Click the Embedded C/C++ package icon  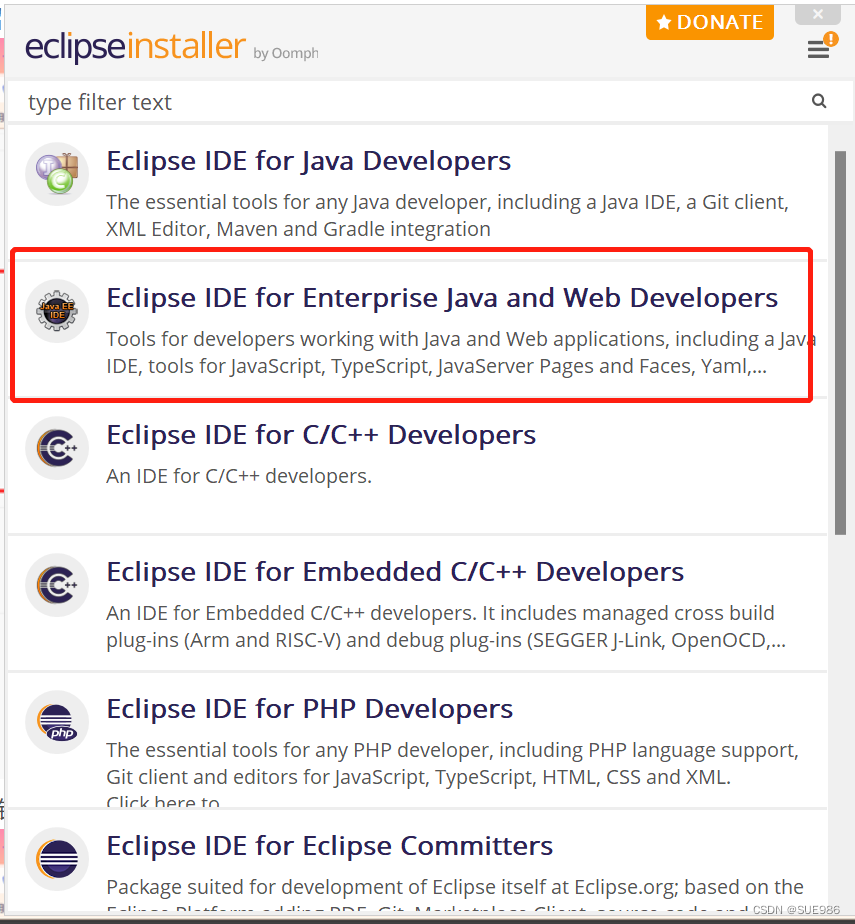point(56,585)
